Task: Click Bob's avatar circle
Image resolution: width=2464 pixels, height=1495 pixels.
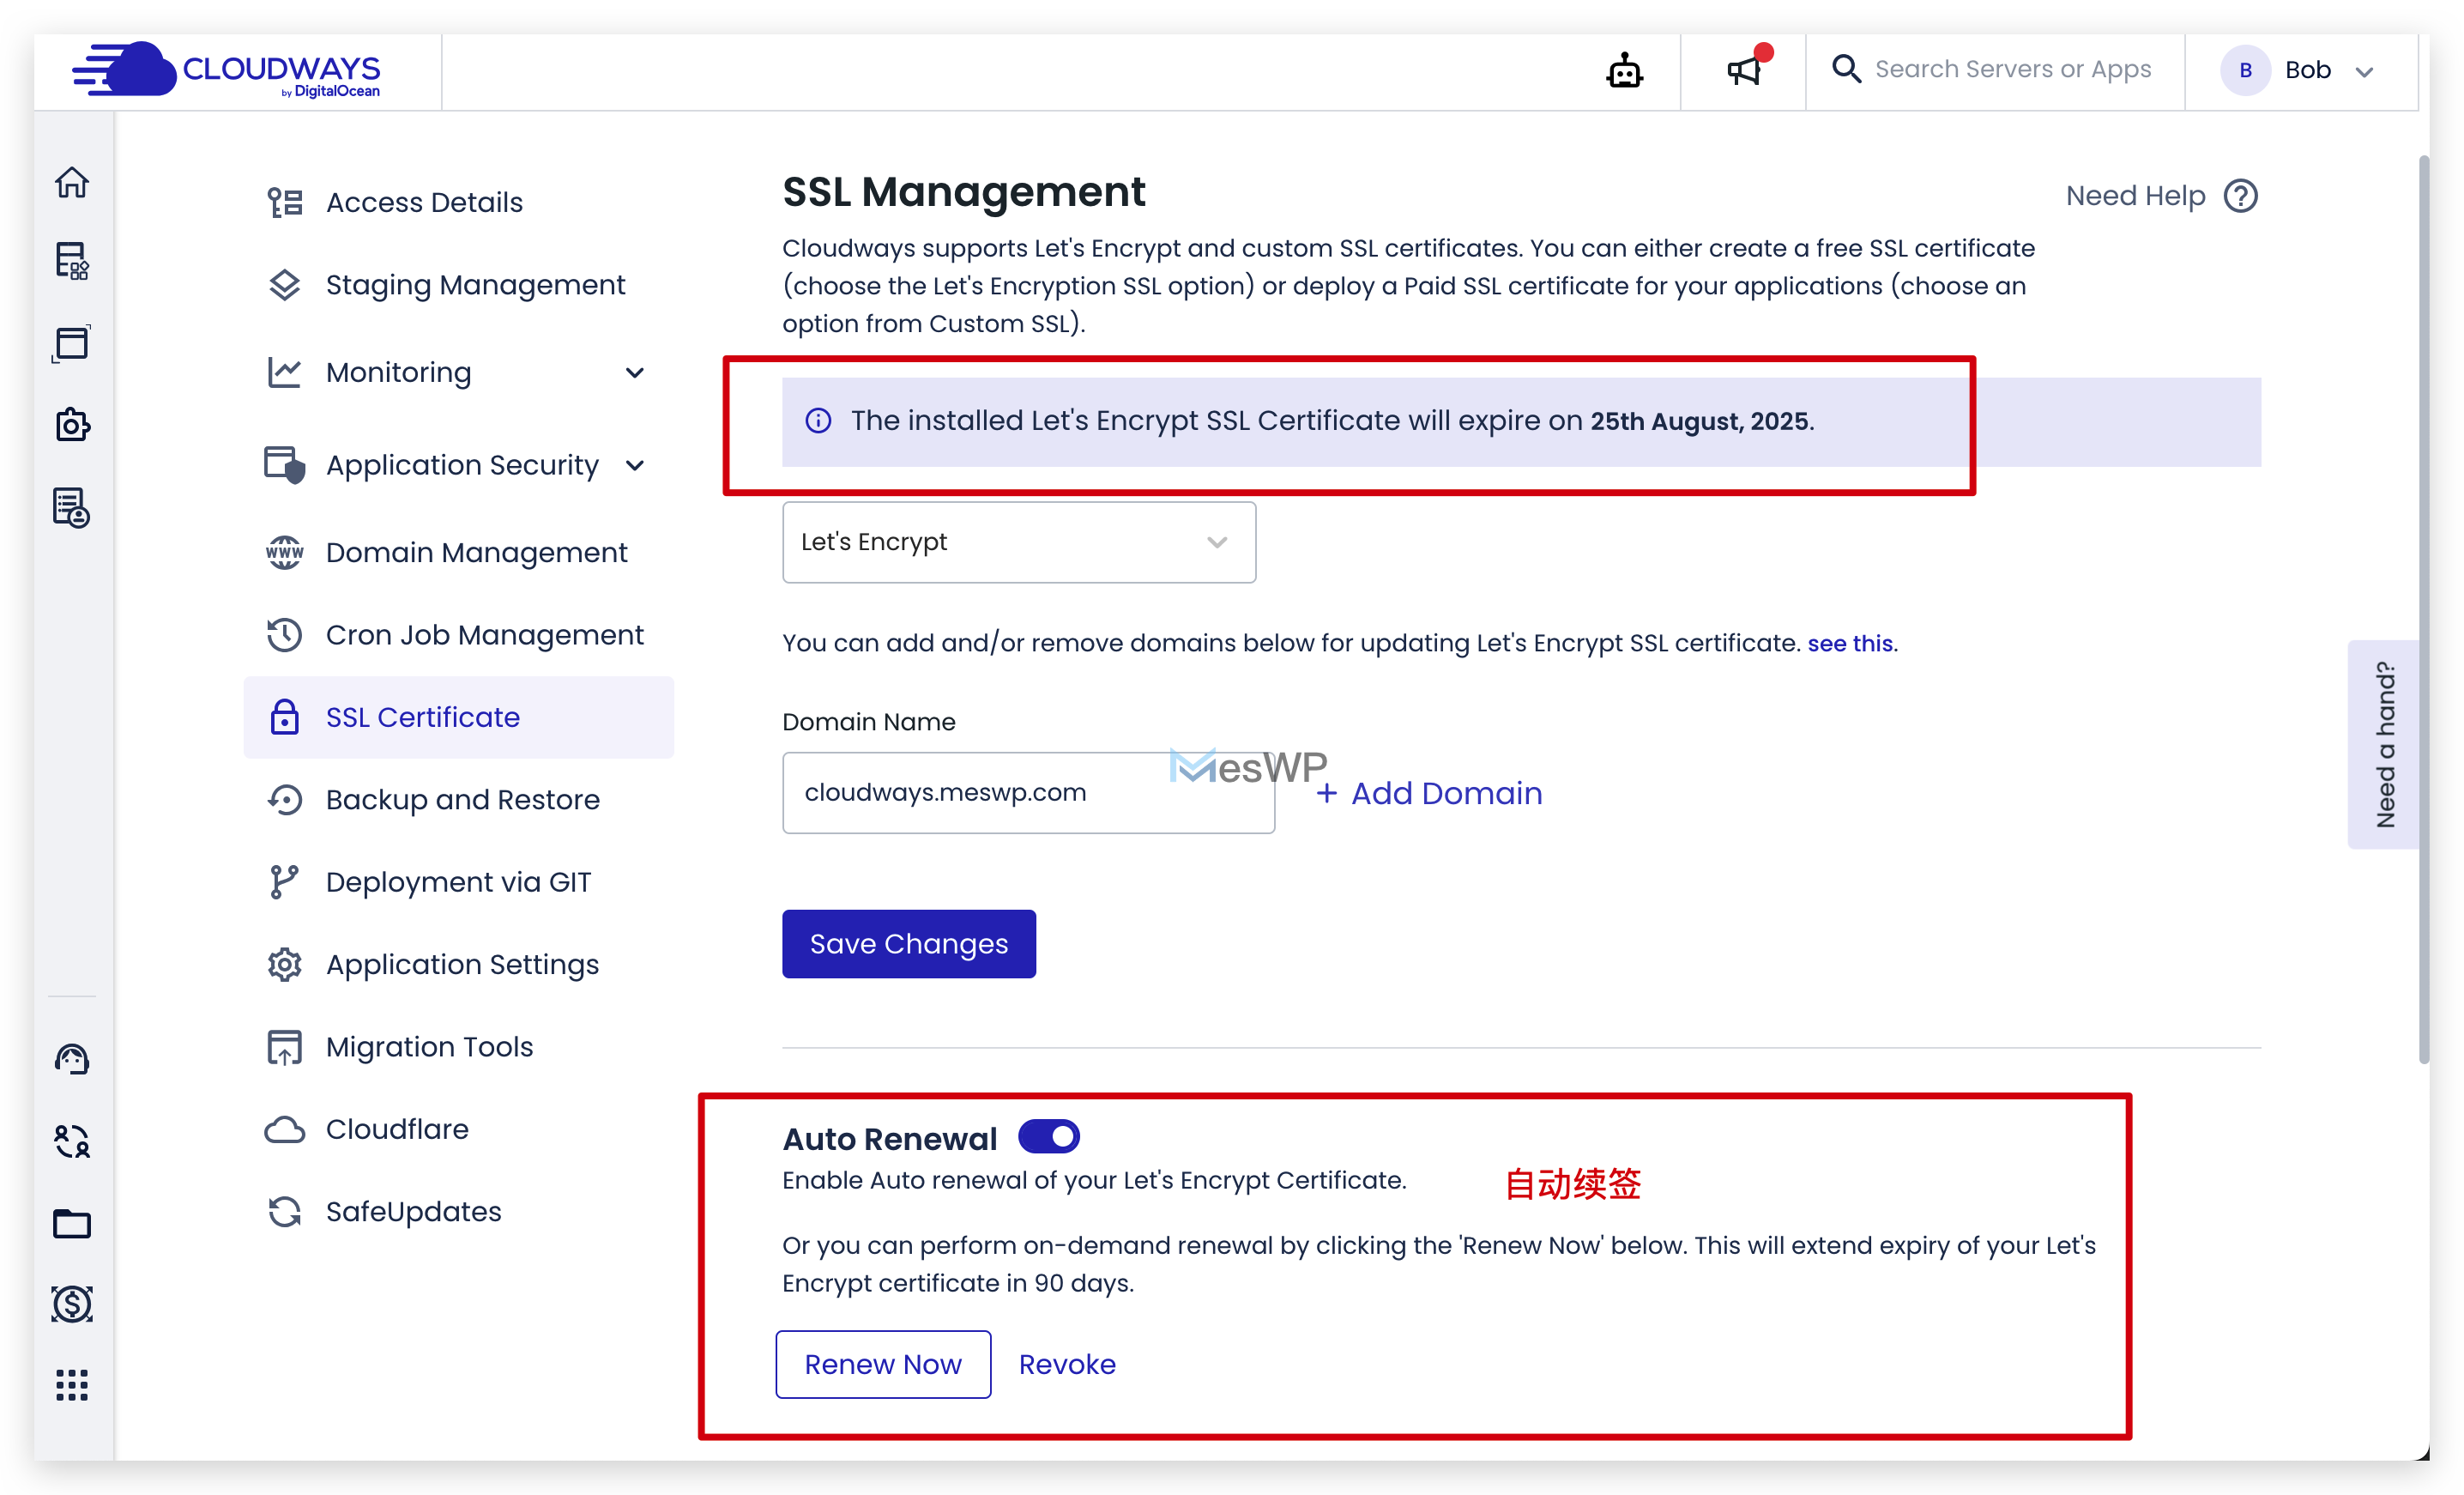Action: [x=2245, y=70]
